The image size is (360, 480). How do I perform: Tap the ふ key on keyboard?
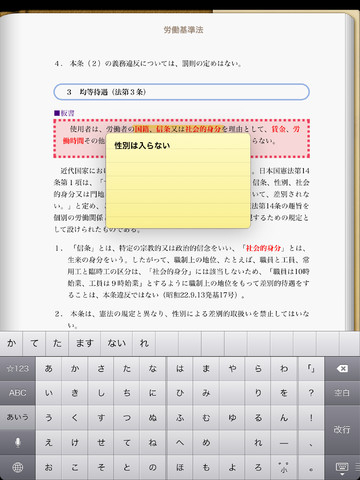180,418
